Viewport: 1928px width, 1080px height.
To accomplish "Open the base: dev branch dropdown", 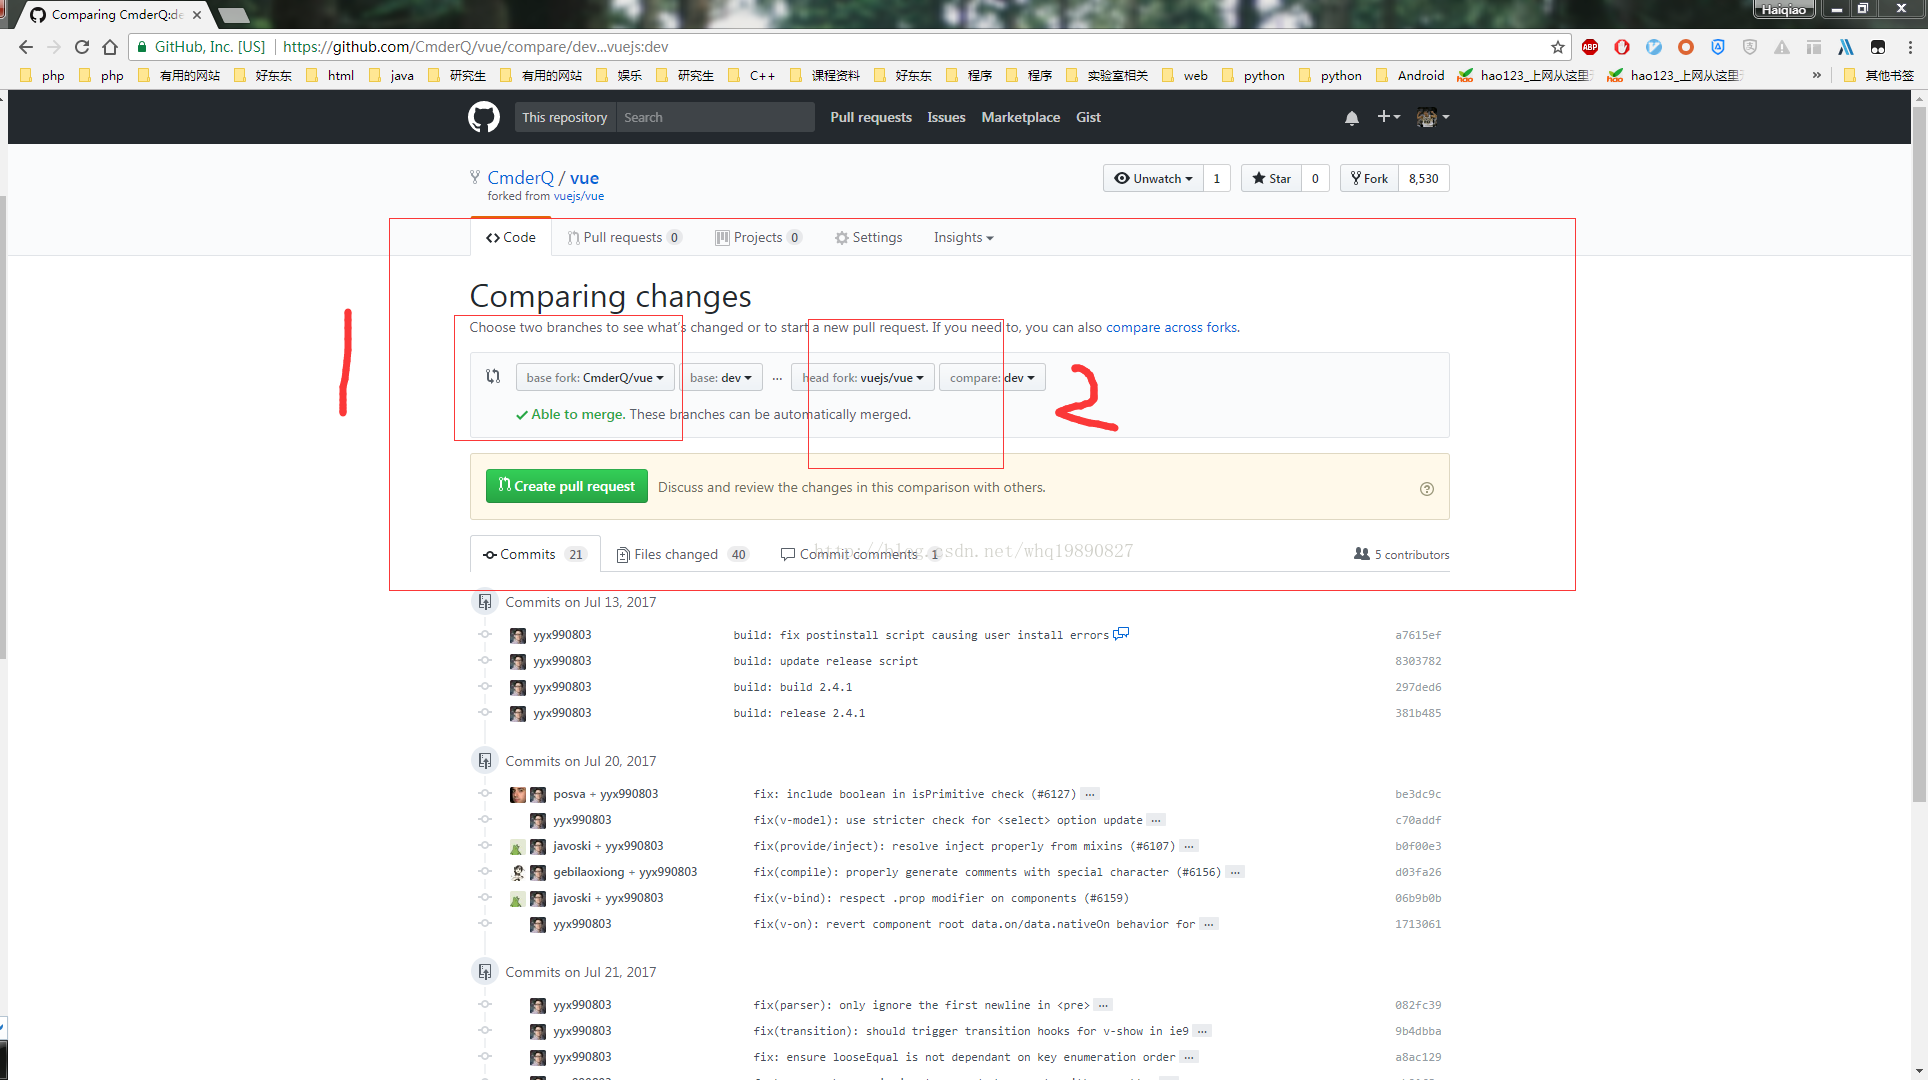I will tap(720, 377).
